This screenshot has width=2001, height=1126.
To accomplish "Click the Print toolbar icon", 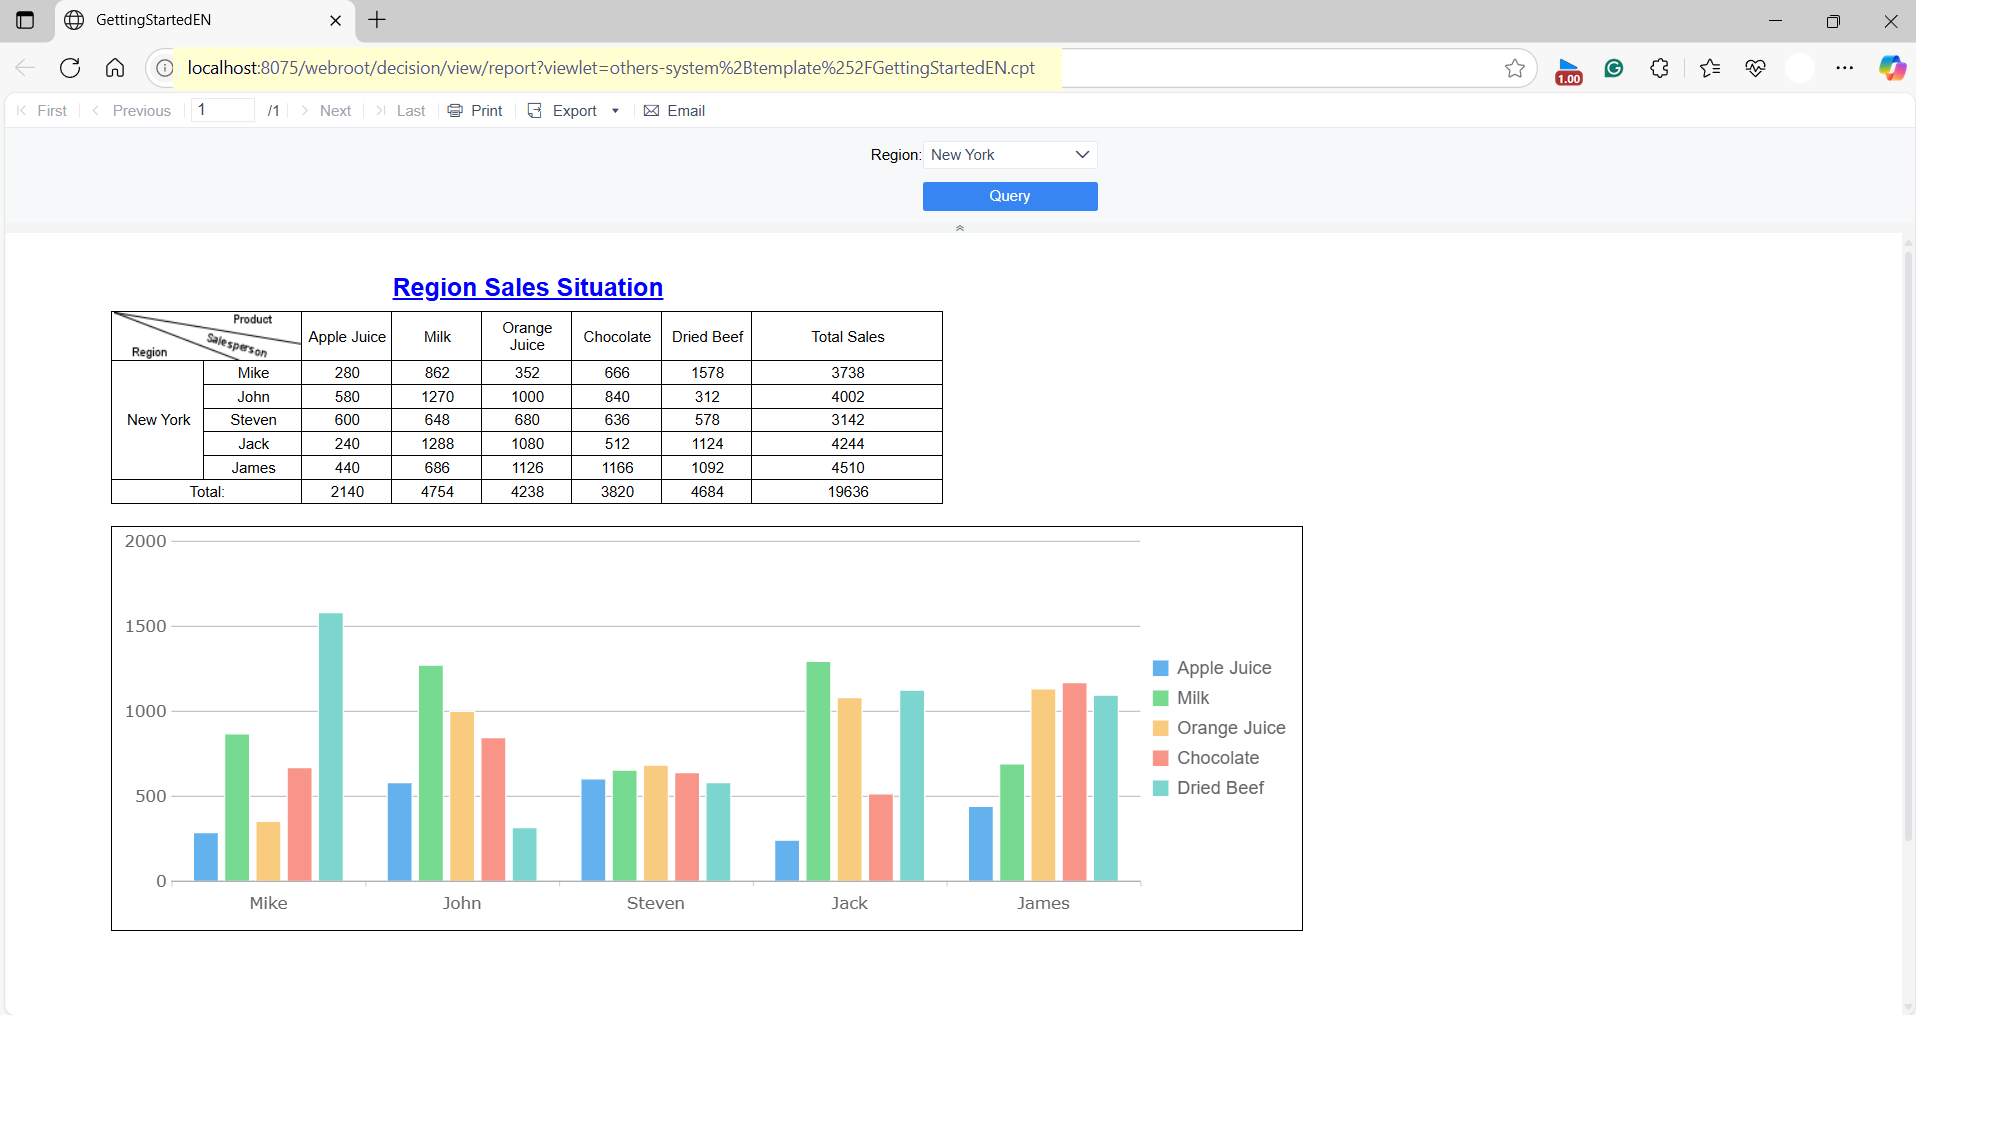I will click(455, 111).
